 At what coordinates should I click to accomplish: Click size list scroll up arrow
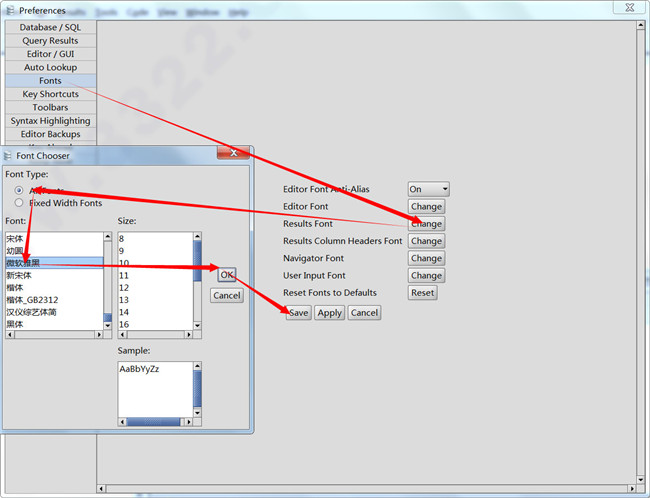(x=197, y=236)
